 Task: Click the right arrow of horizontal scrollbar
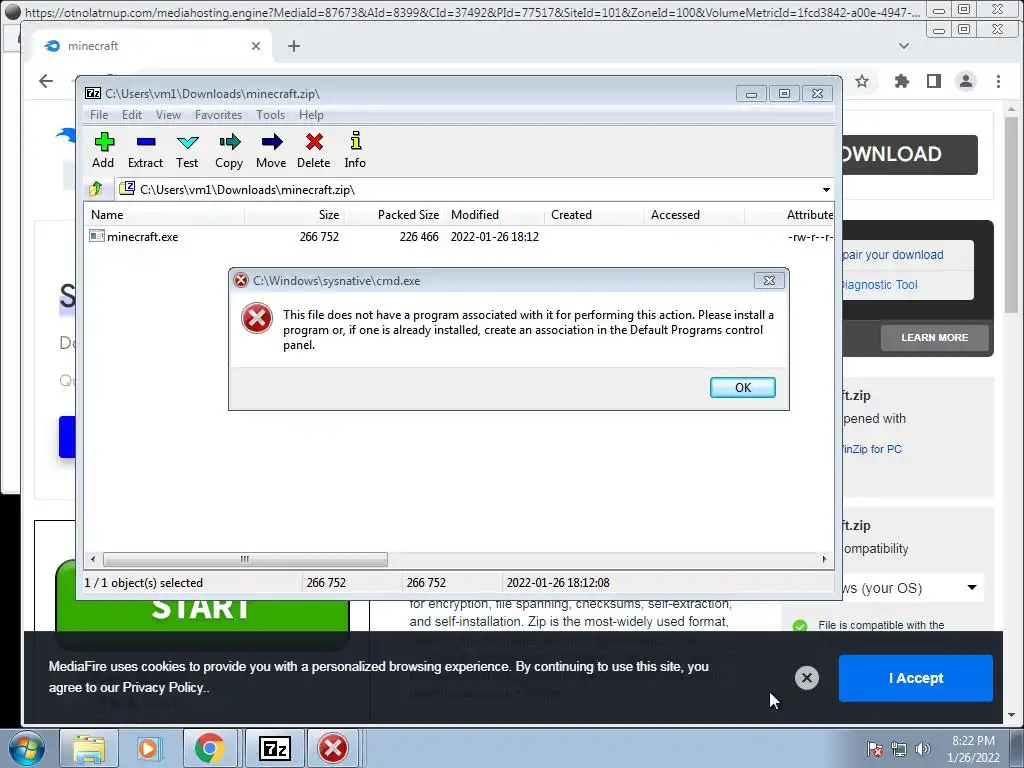click(824, 559)
